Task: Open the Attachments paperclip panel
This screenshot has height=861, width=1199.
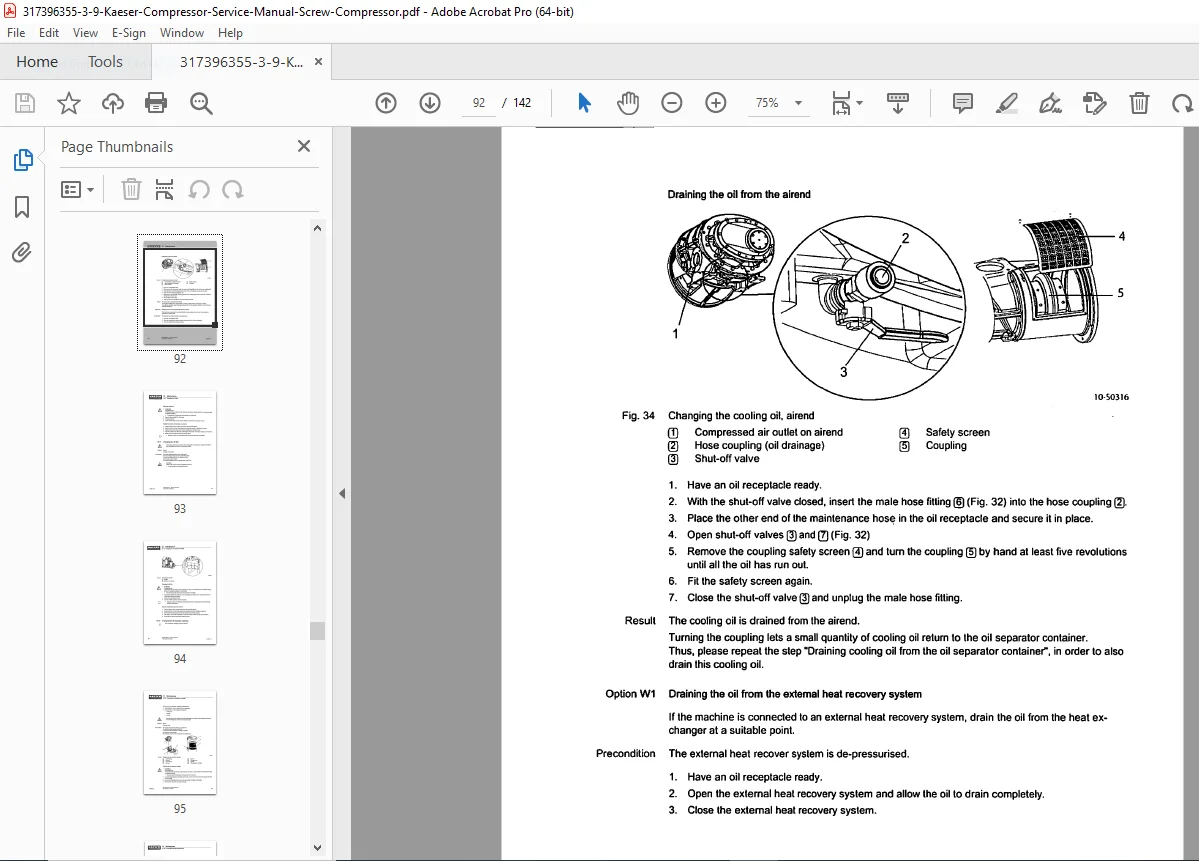Action: [x=21, y=252]
